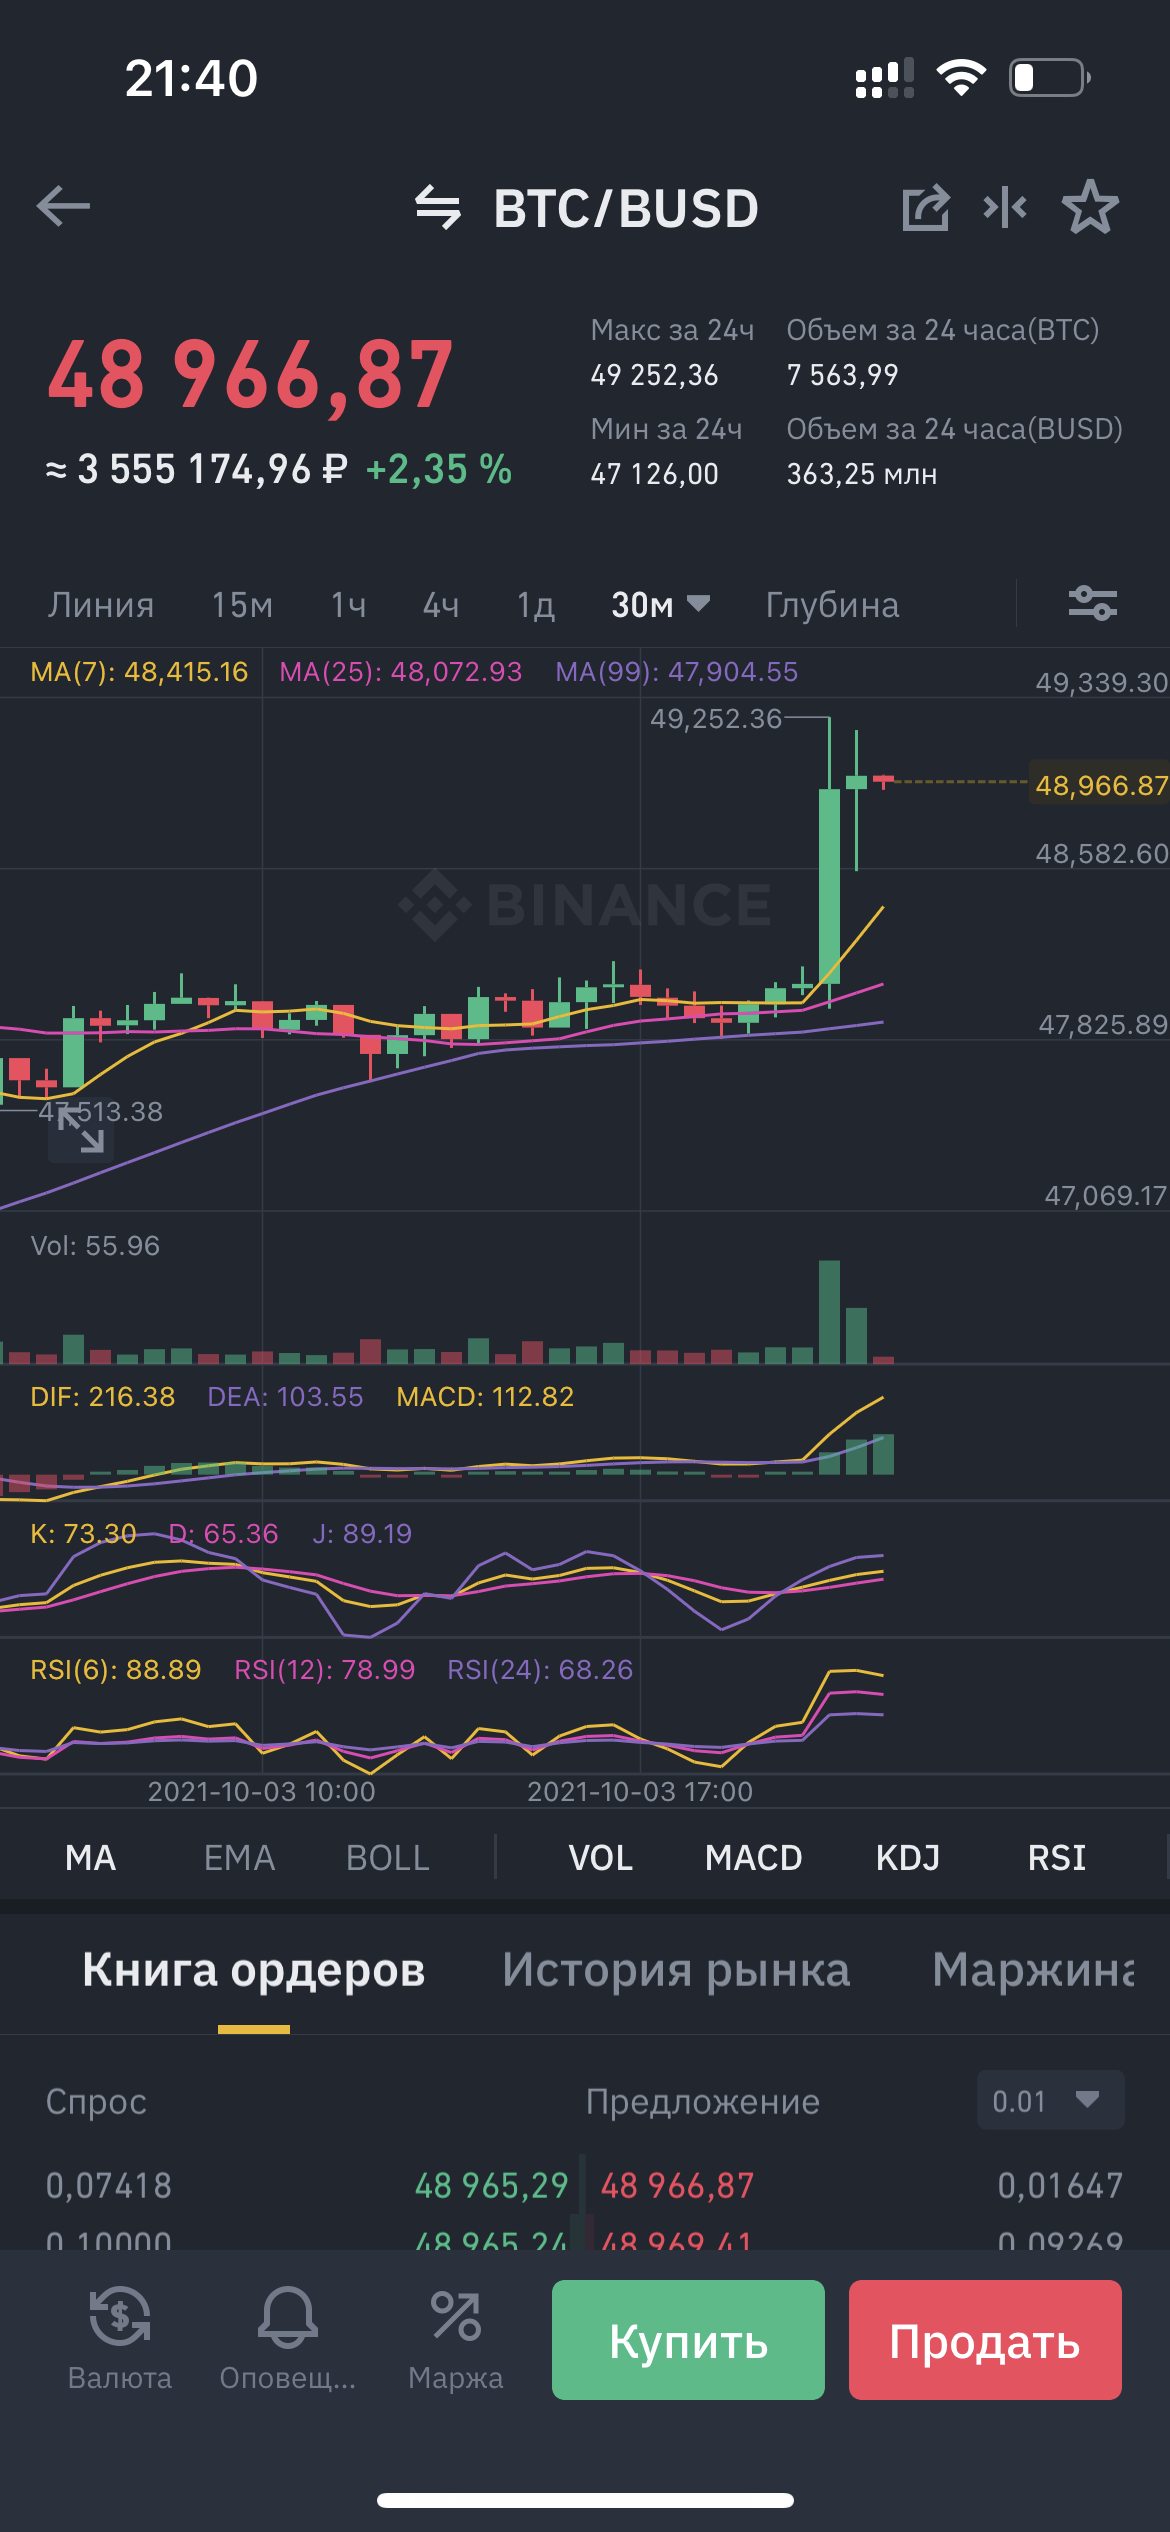1170x2532 pixels.
Task: Enable the BOLL indicator overlay
Action: (387, 1858)
